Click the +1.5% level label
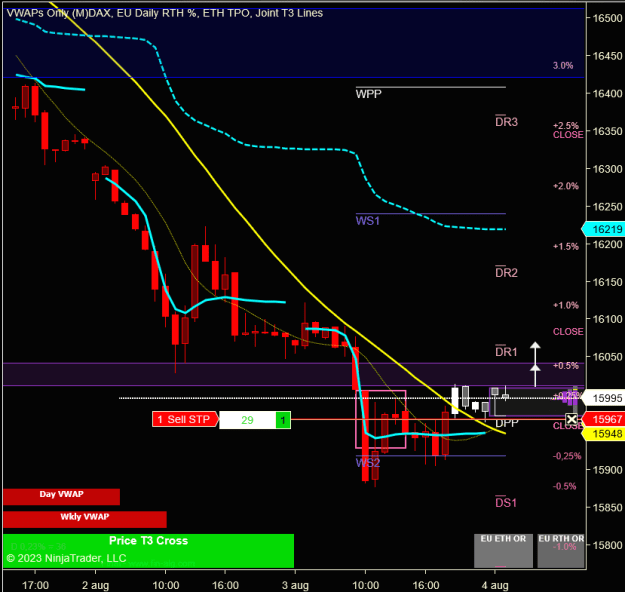The width and height of the screenshot is (625, 592). click(566, 246)
